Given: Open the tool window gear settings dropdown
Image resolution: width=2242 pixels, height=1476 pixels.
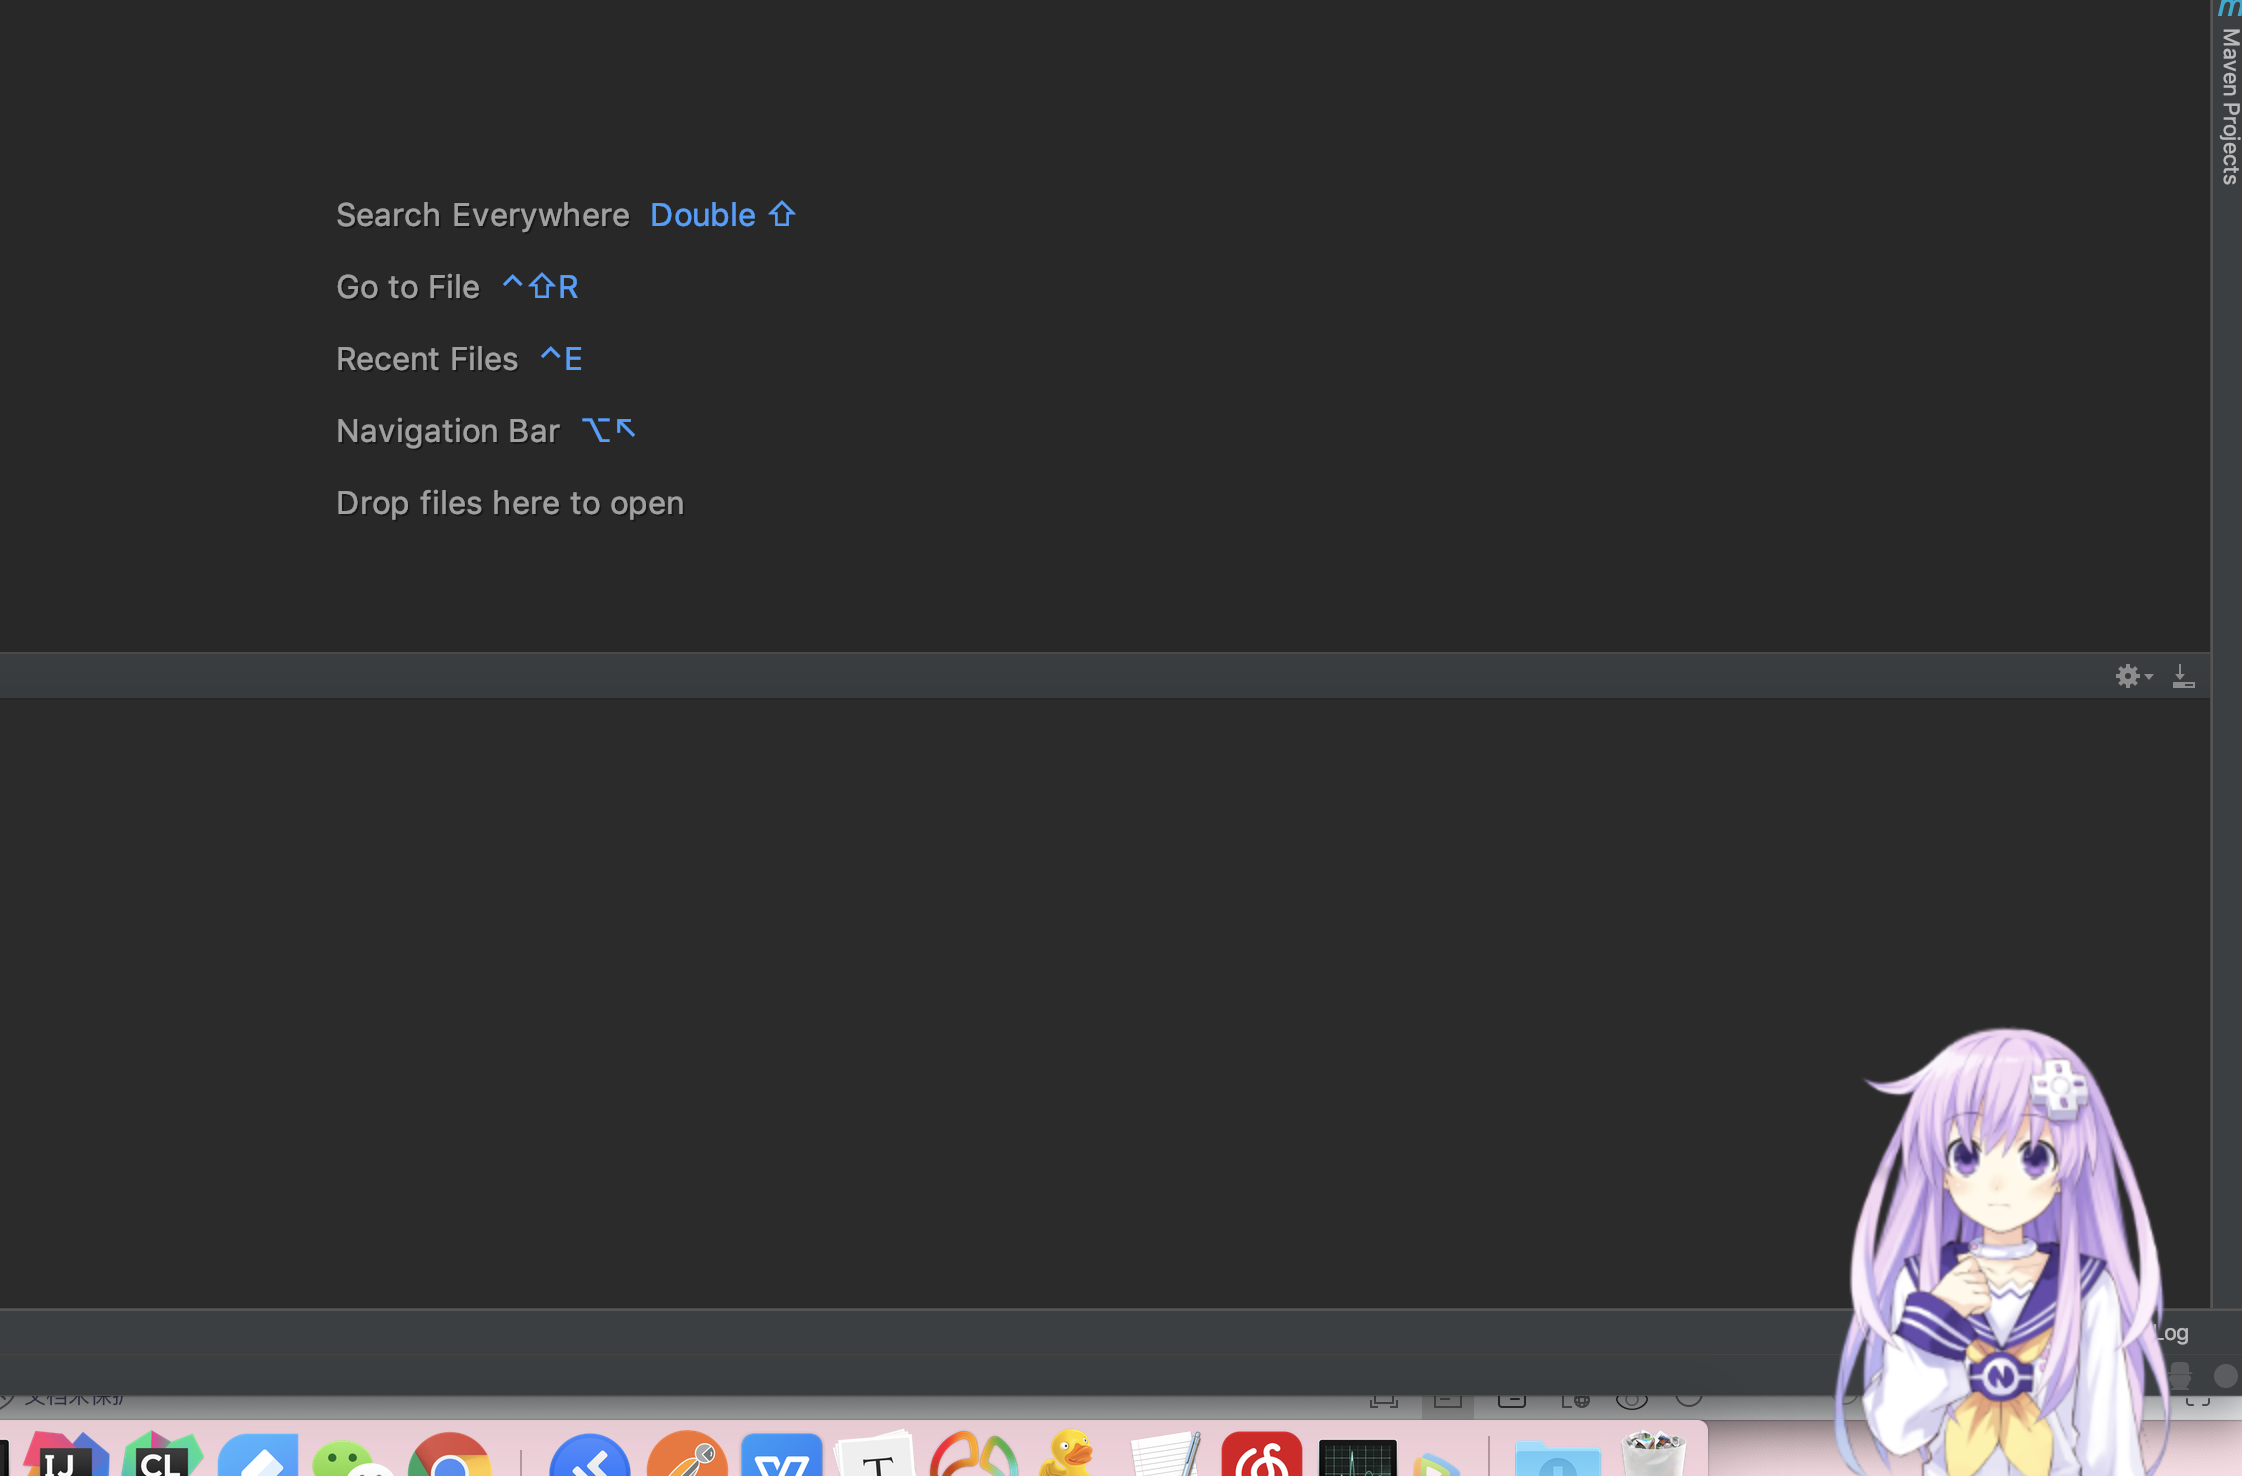Looking at the screenshot, I should [2132, 677].
